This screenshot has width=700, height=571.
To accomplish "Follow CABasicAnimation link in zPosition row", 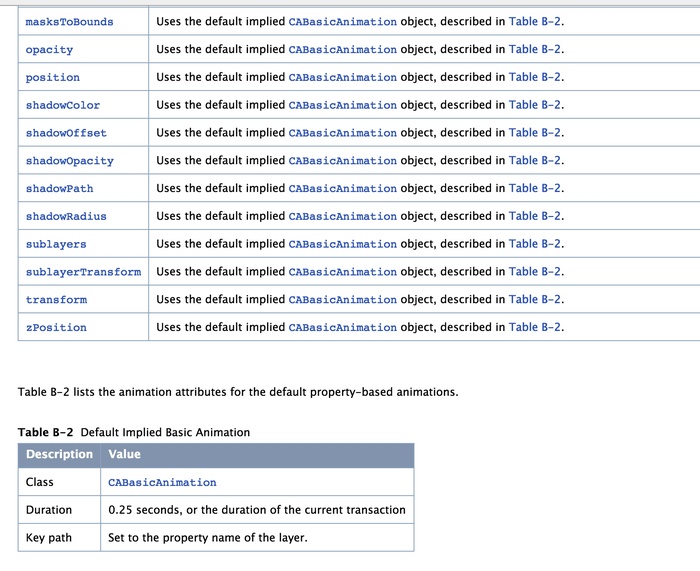I will coord(342,327).
